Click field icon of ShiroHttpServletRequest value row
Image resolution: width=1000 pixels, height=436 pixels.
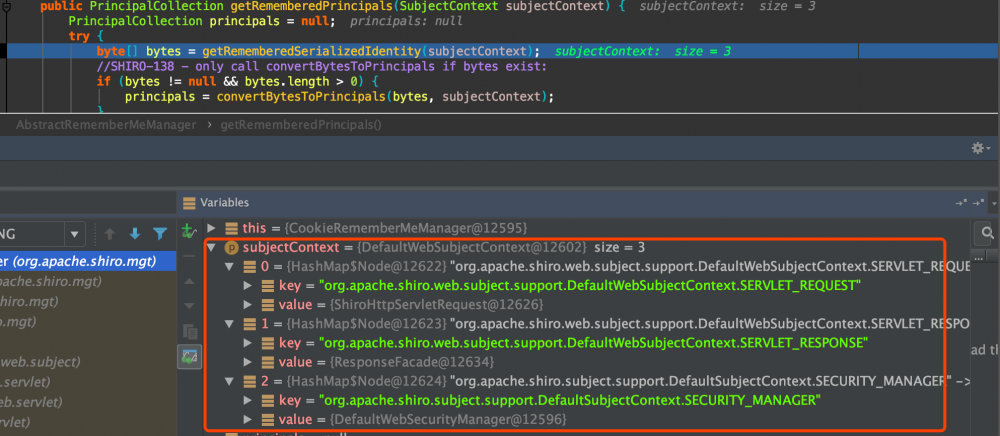coord(268,305)
